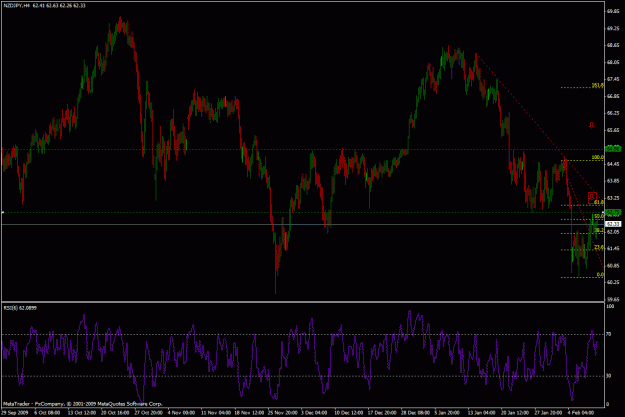The height and width of the screenshot is (417, 625).
Task: Click the RSI 70 level label
Action: point(609,334)
